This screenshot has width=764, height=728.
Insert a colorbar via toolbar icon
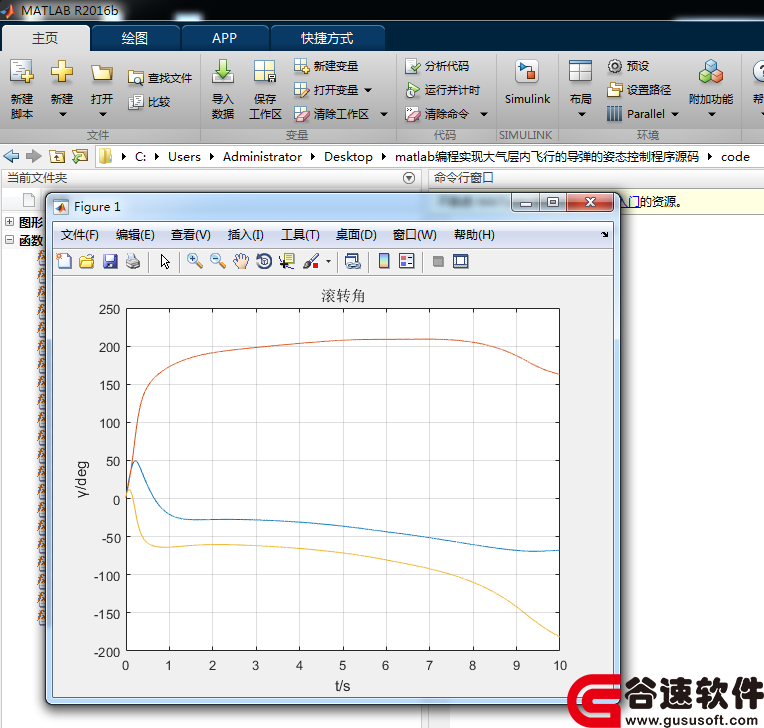[x=384, y=261]
